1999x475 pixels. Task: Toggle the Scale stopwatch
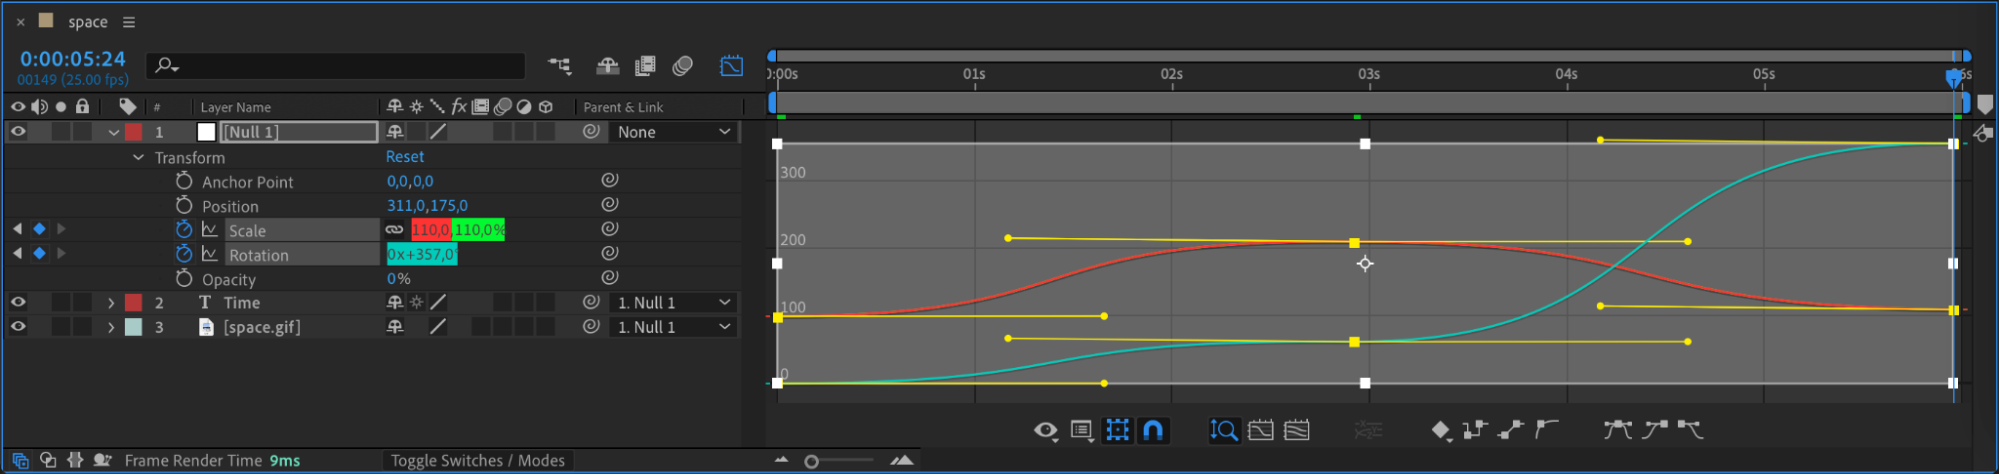coord(184,230)
